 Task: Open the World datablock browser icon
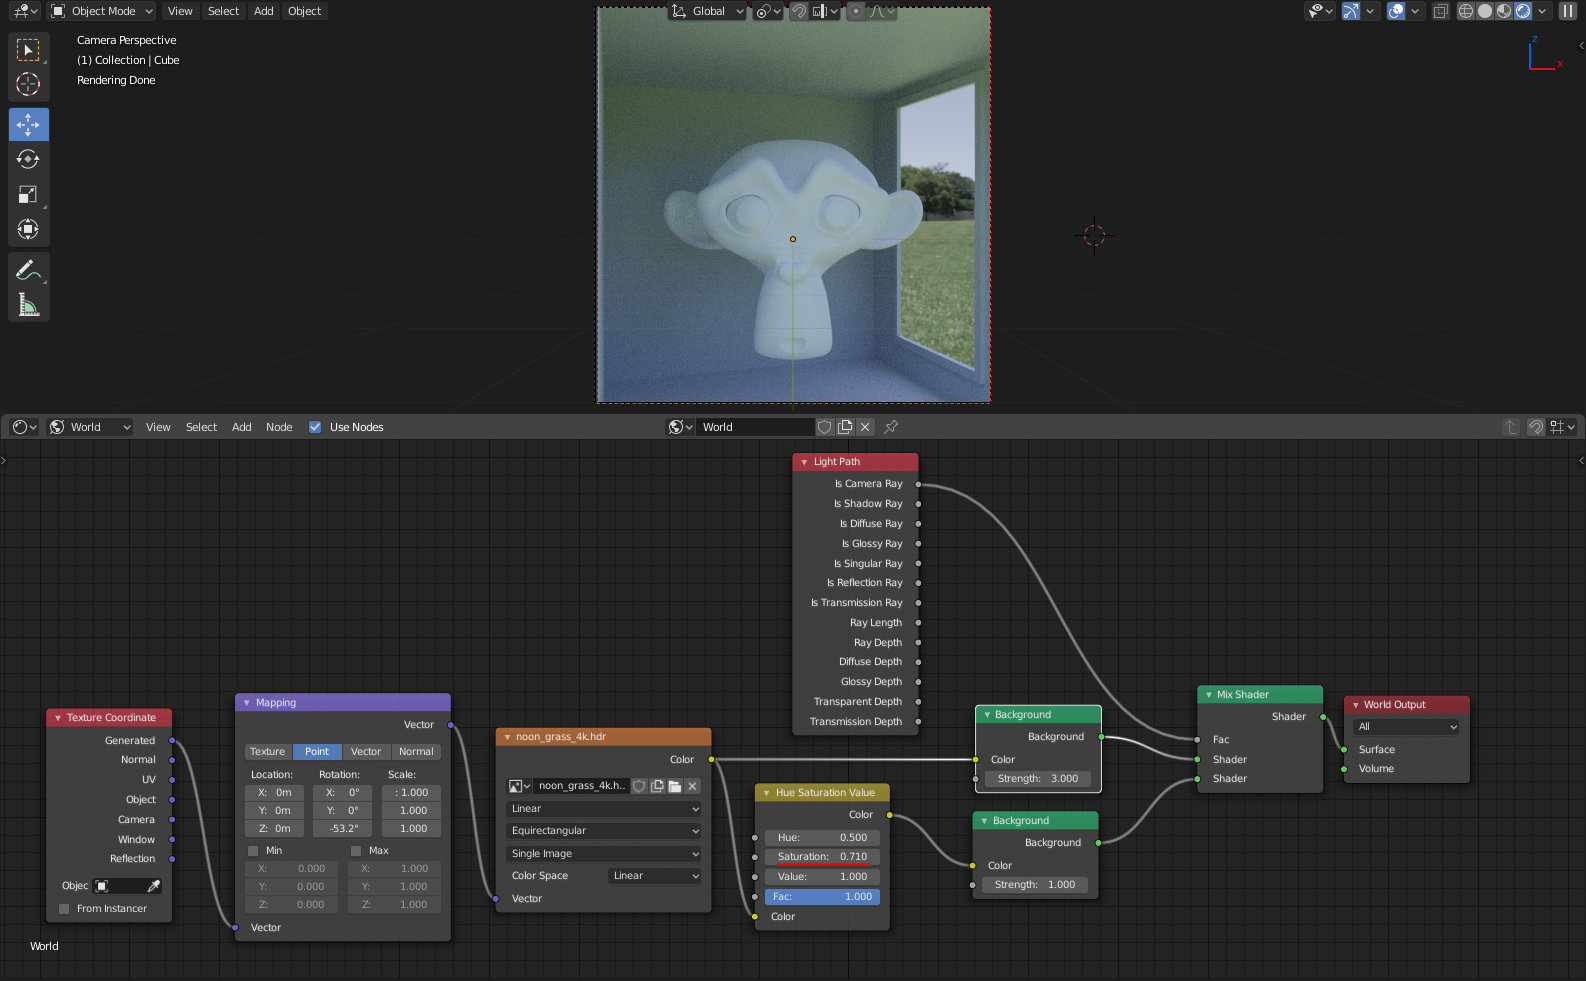point(680,427)
